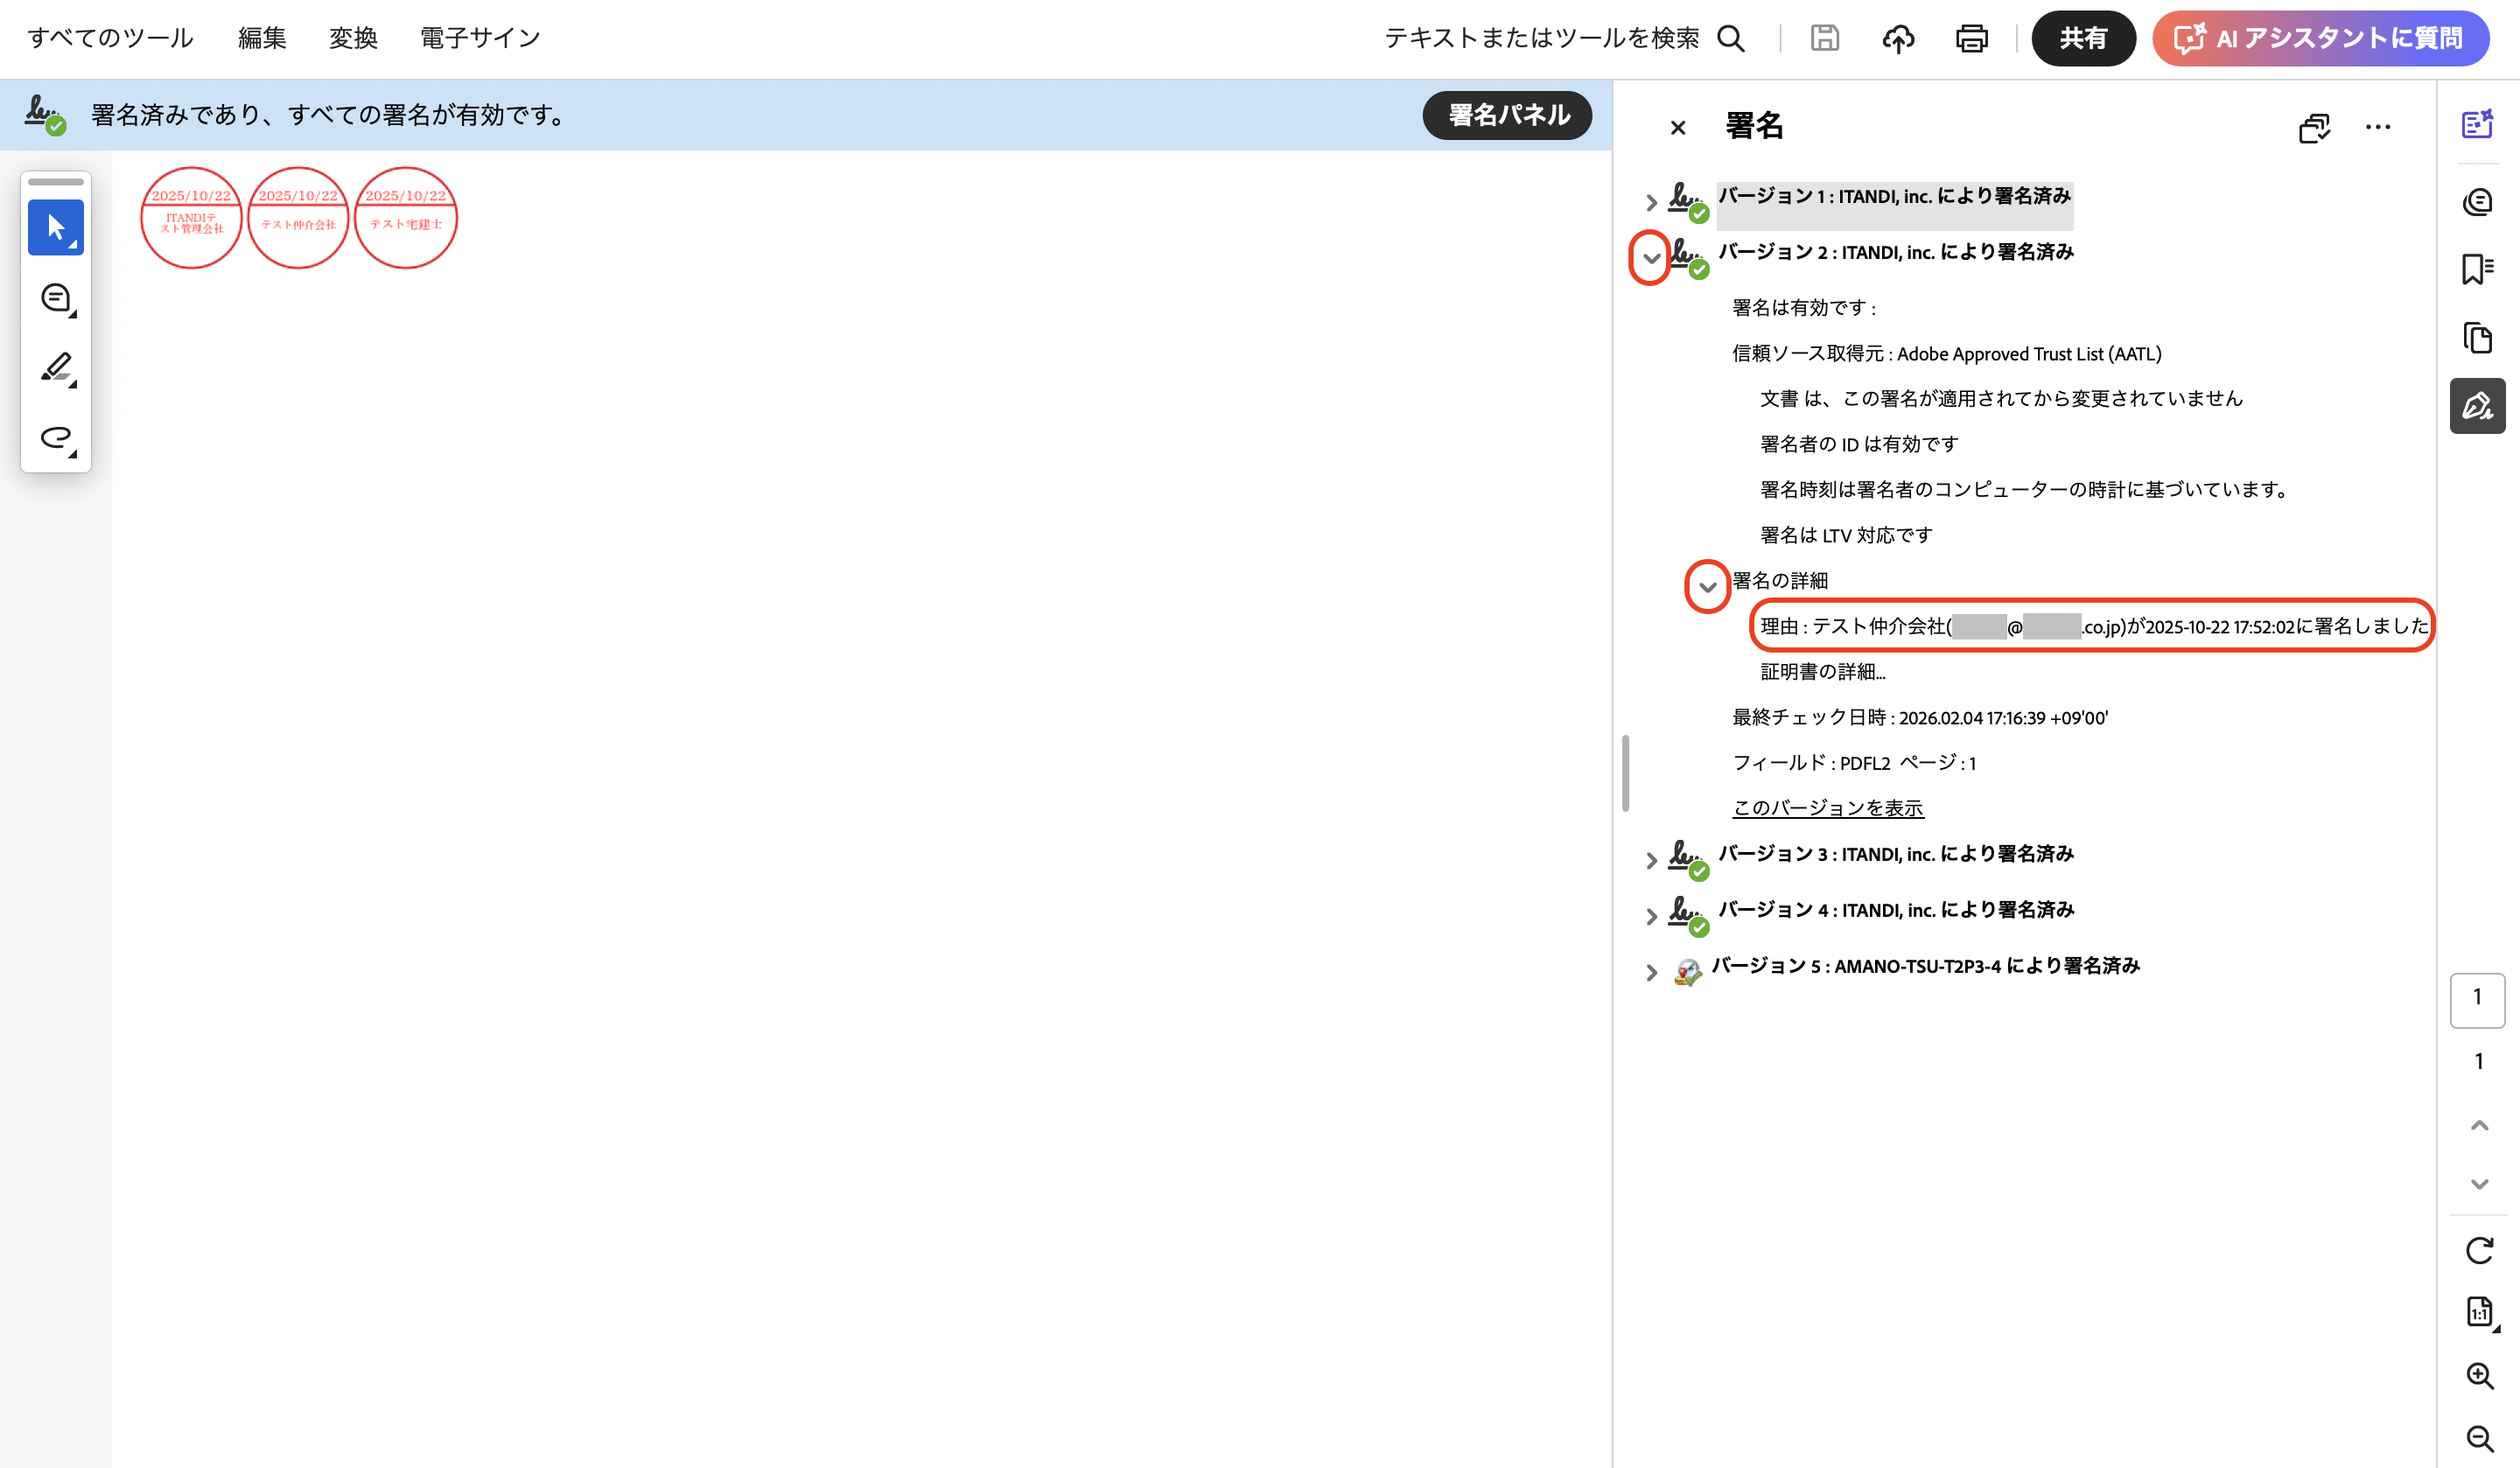Click 署名は LTV 対応です line
This screenshot has height=1468, width=2520.
click(1846, 536)
